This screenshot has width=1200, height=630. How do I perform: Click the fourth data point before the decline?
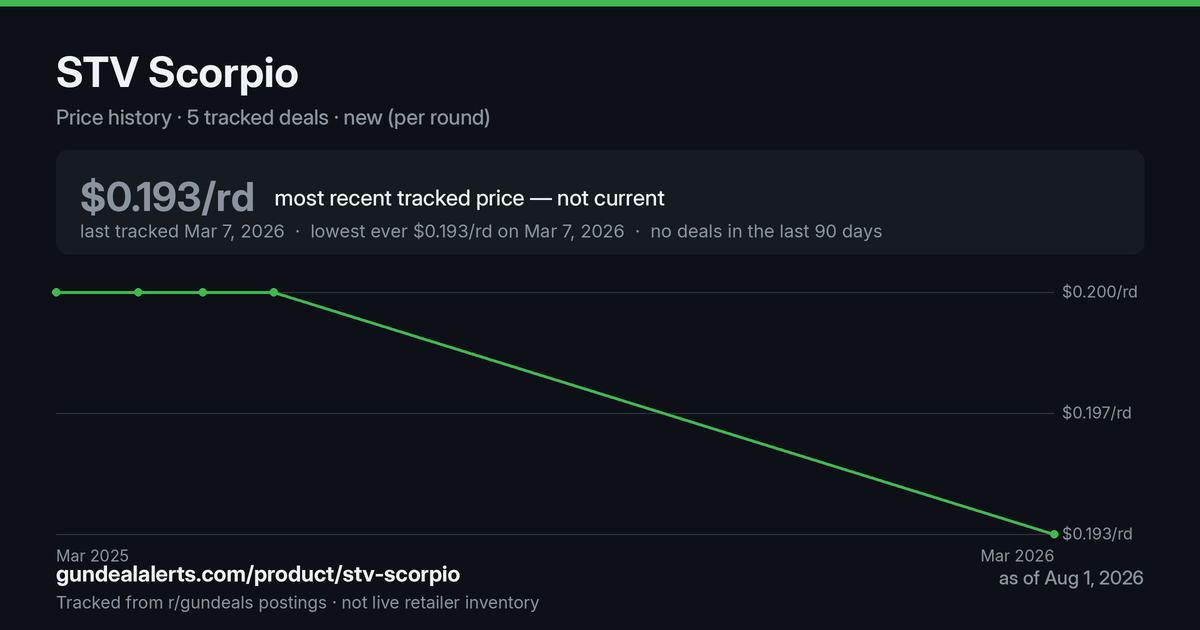coord(274,292)
